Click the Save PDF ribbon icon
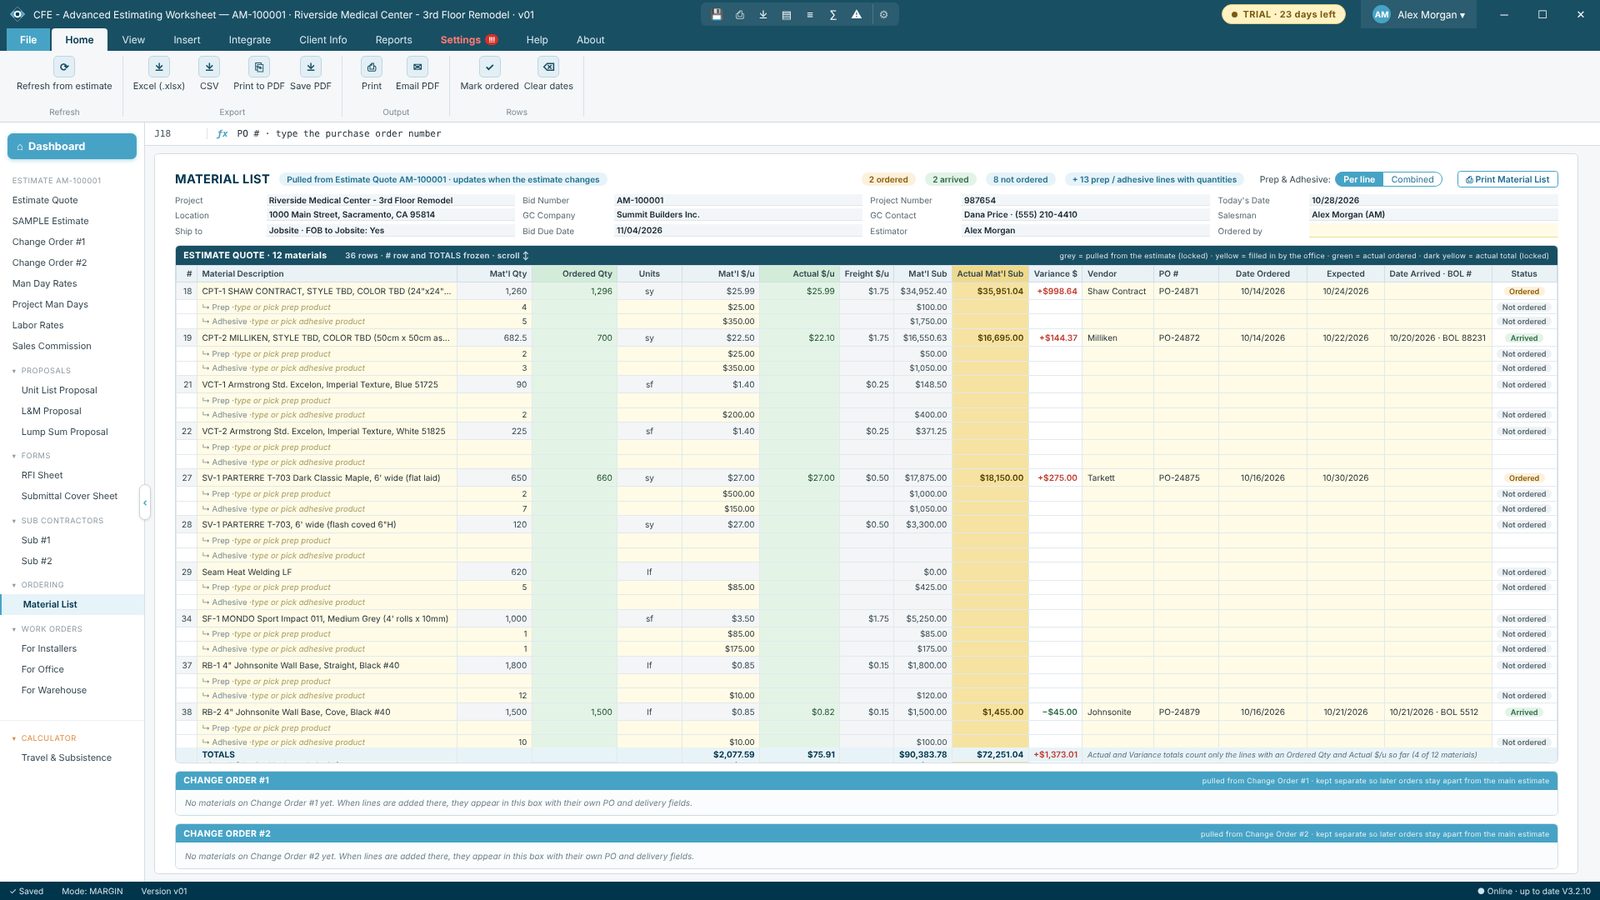Screen dimensions: 1600x900 pos(310,67)
